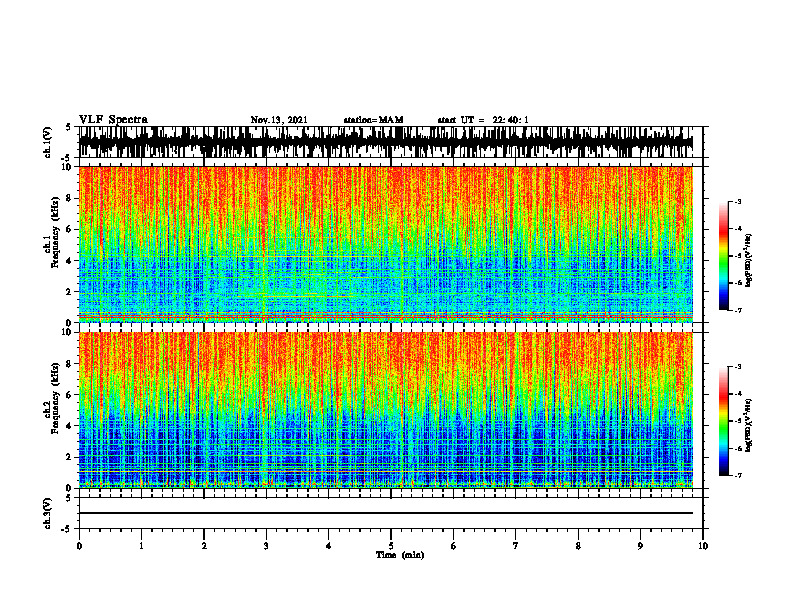Click the "-3" label on ch.2 colorbar
Viewport: 792px width, 612px height.
coord(737,367)
